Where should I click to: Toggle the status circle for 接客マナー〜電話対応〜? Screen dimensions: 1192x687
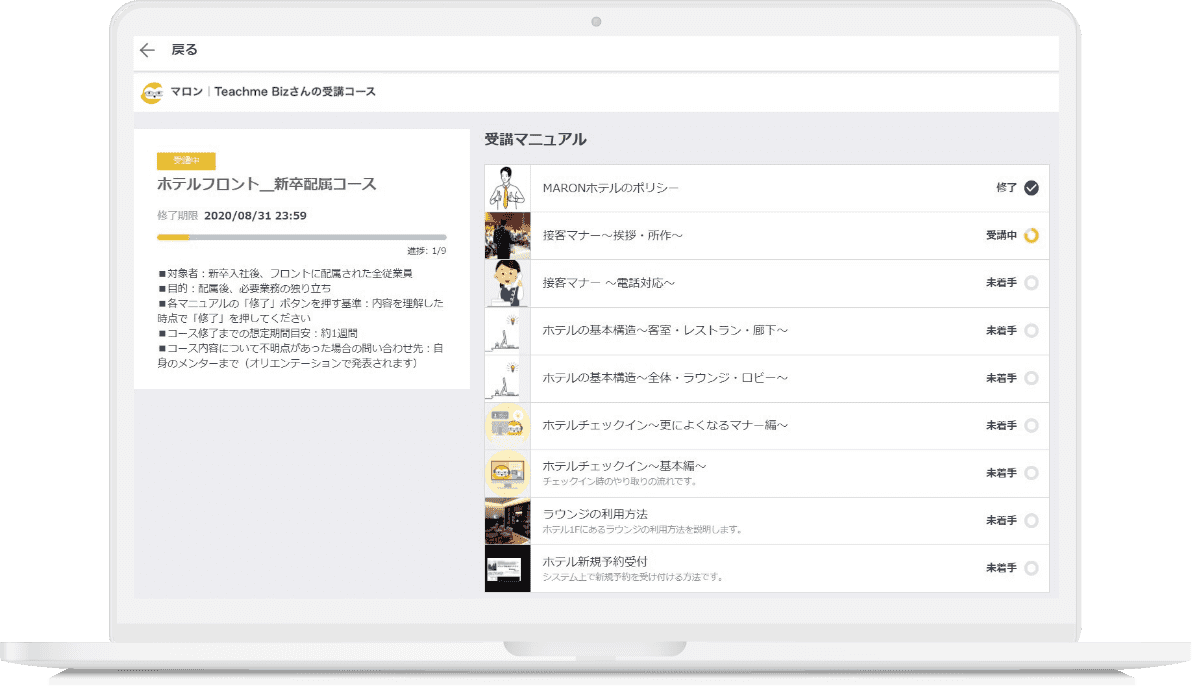coord(1031,283)
